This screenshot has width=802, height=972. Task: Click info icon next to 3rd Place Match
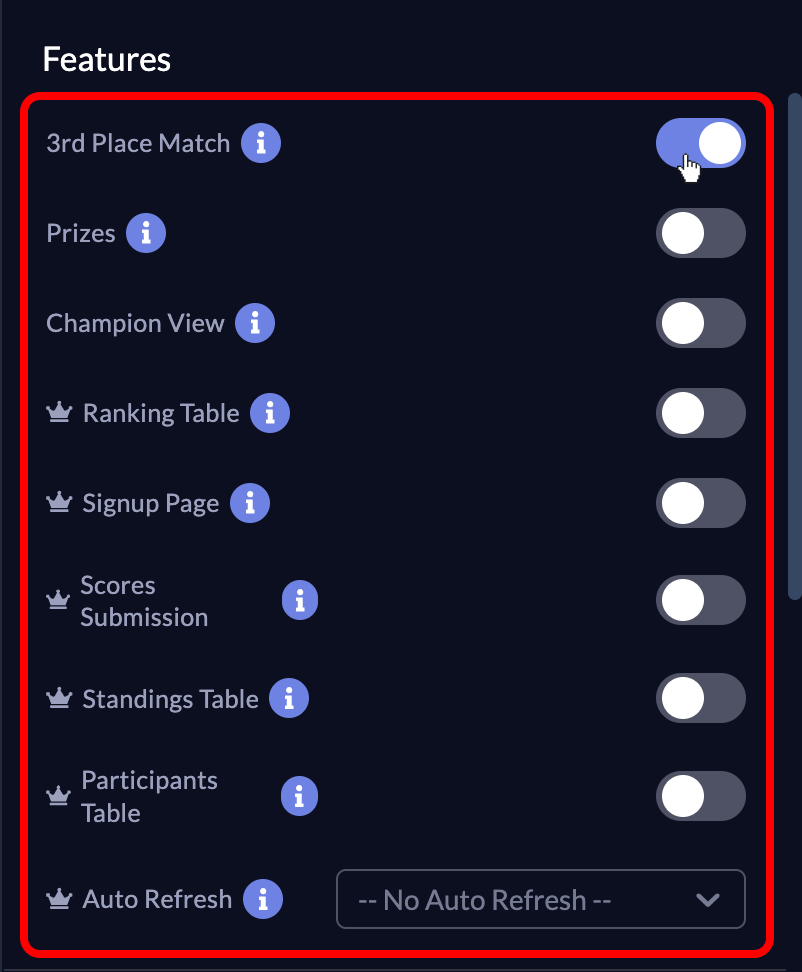point(261,143)
